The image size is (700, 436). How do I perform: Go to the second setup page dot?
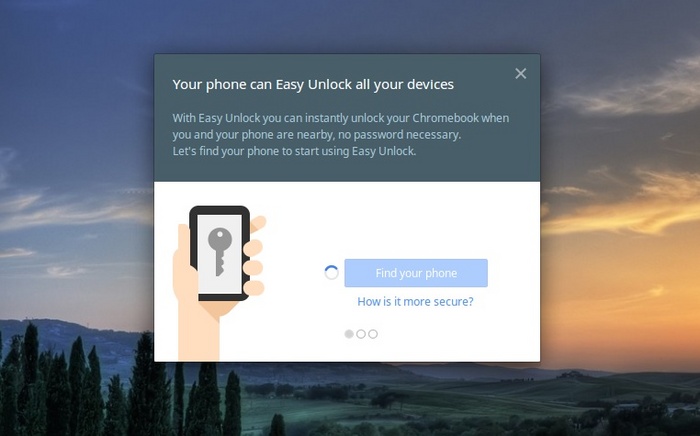(x=361, y=334)
